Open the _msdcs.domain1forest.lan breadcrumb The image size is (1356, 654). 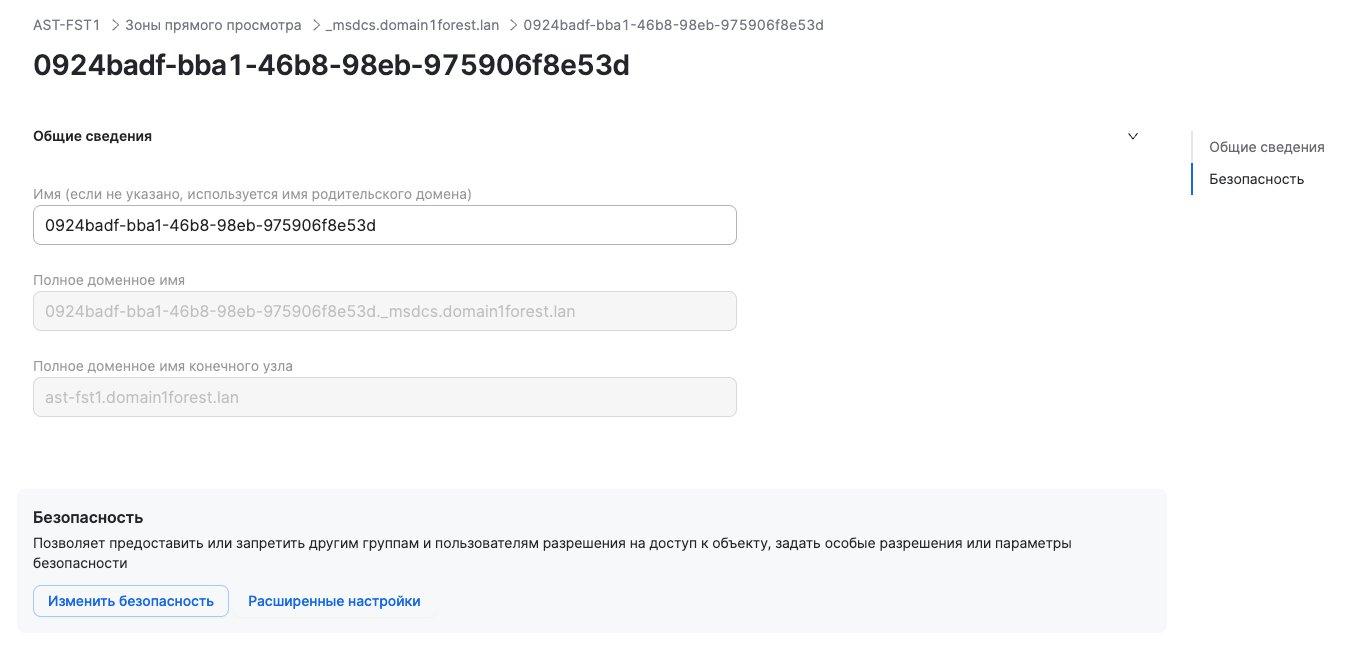[x=412, y=25]
